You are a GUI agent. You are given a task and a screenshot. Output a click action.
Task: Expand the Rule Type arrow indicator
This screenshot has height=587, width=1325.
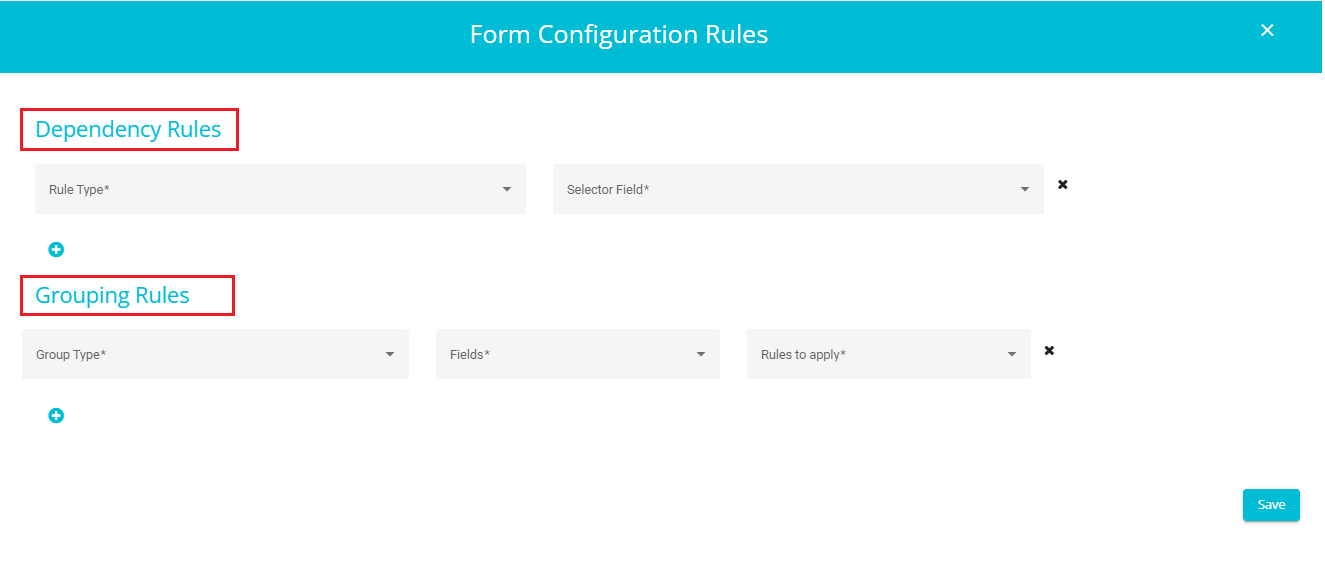point(507,189)
